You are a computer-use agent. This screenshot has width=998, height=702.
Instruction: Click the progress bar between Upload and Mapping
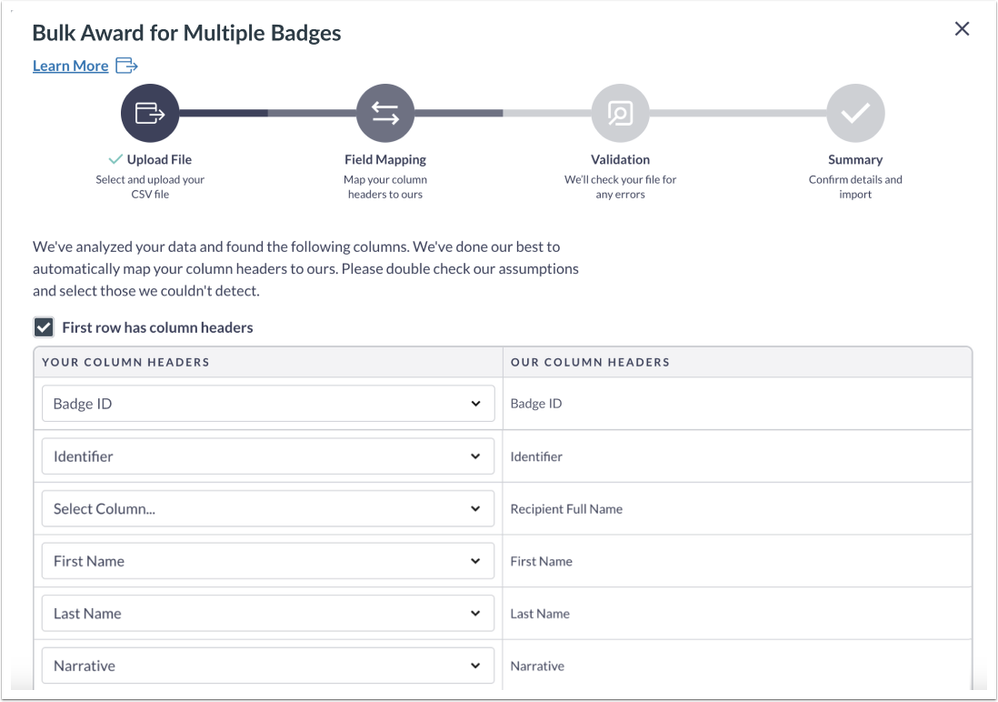[x=267, y=113]
